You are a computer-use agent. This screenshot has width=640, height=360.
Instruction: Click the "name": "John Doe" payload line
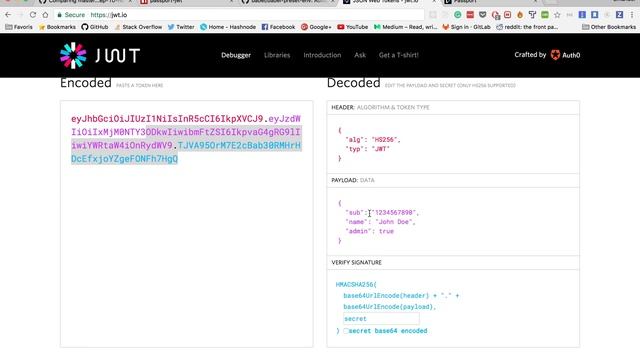pos(380,222)
